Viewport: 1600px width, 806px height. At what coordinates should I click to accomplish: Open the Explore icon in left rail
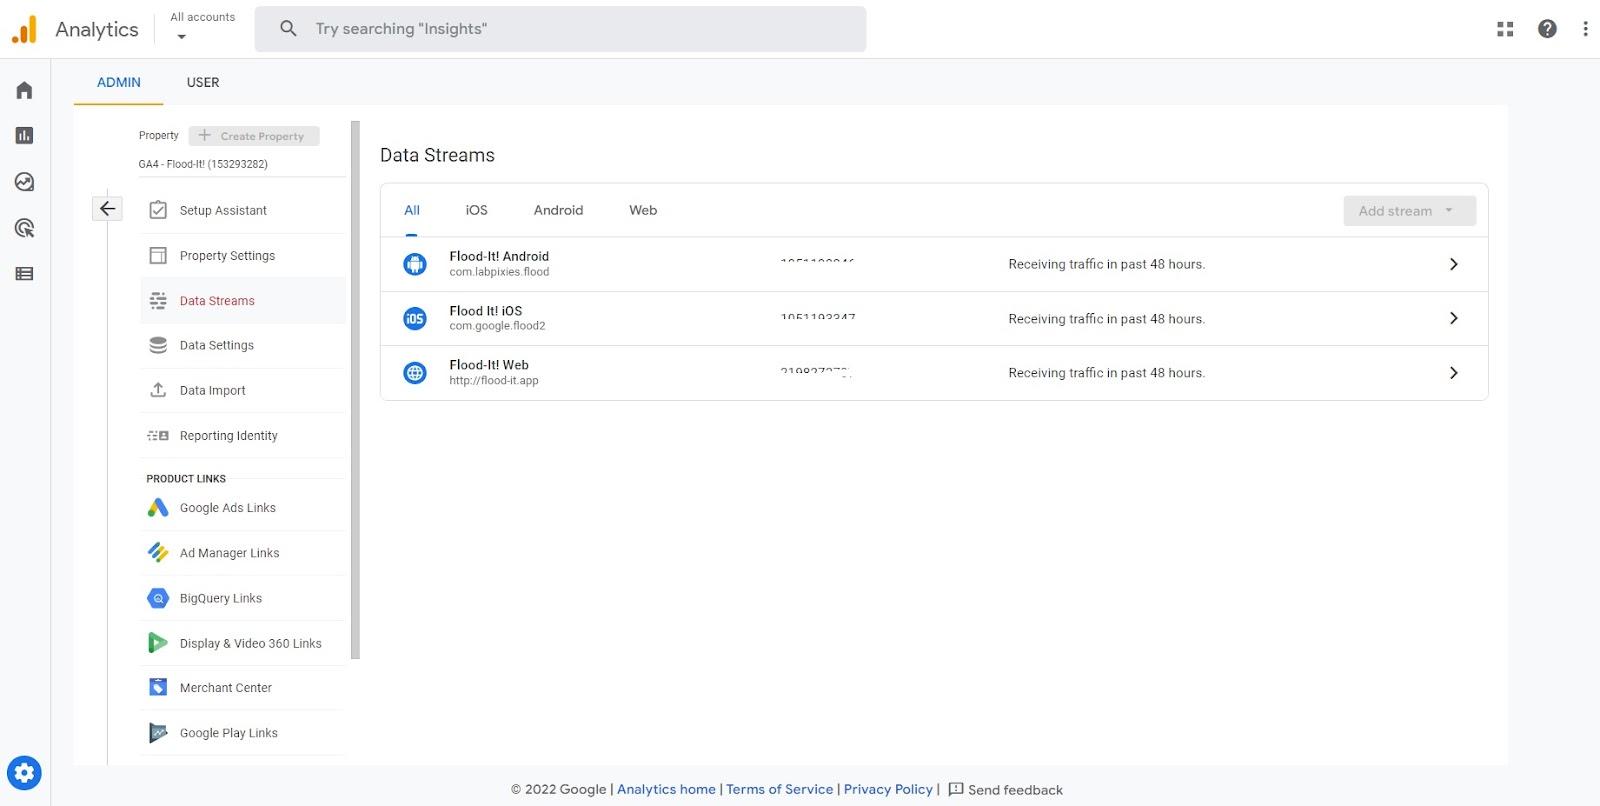pos(25,182)
